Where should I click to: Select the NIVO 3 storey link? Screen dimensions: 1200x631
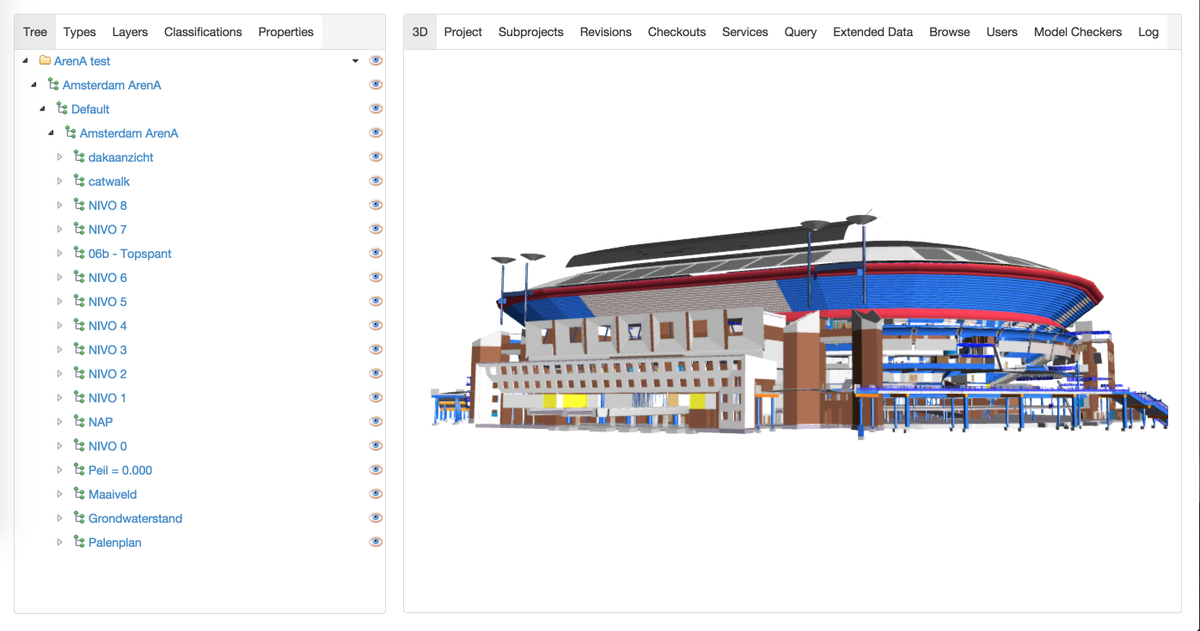point(108,349)
